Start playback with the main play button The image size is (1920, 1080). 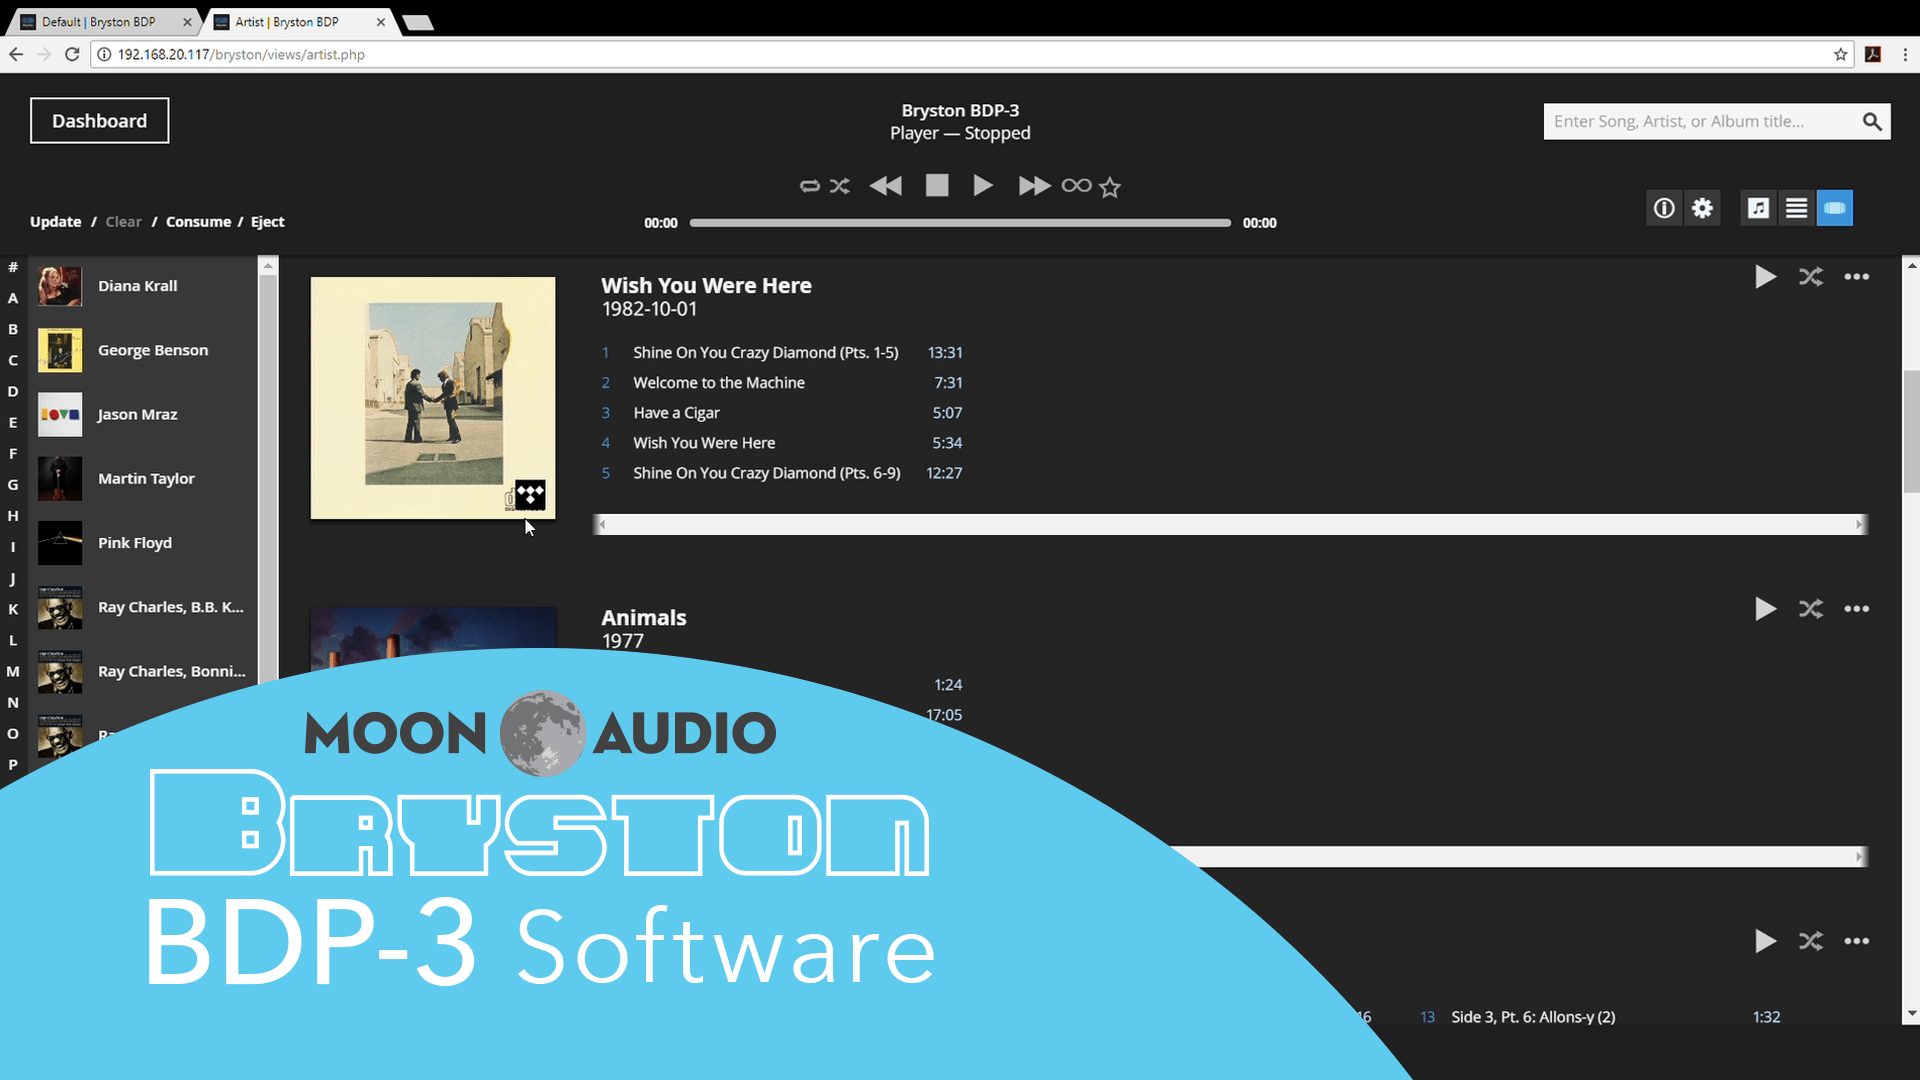click(x=983, y=185)
